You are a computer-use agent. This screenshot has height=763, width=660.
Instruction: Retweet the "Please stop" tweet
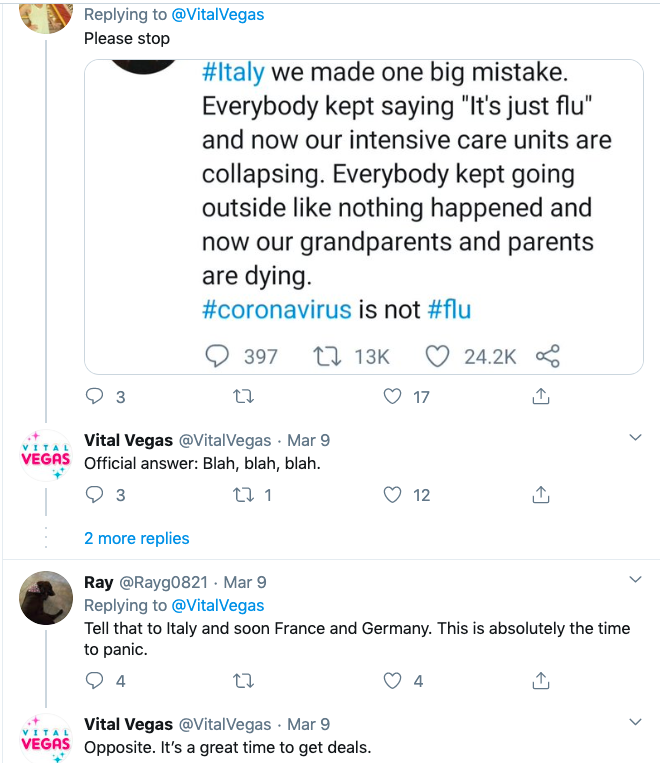point(241,397)
